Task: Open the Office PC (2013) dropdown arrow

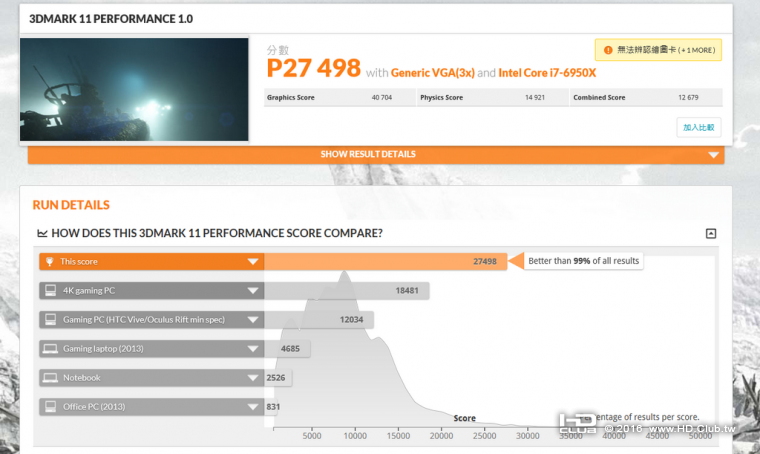Action: [x=254, y=407]
